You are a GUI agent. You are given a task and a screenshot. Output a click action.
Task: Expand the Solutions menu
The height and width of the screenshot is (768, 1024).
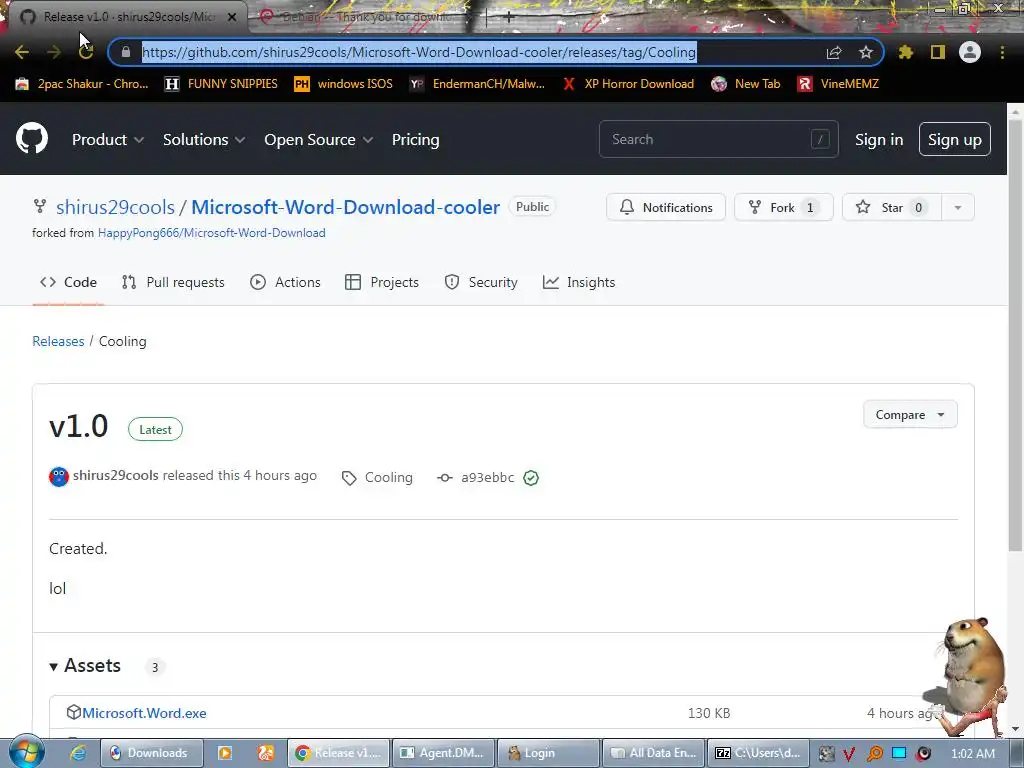click(204, 139)
